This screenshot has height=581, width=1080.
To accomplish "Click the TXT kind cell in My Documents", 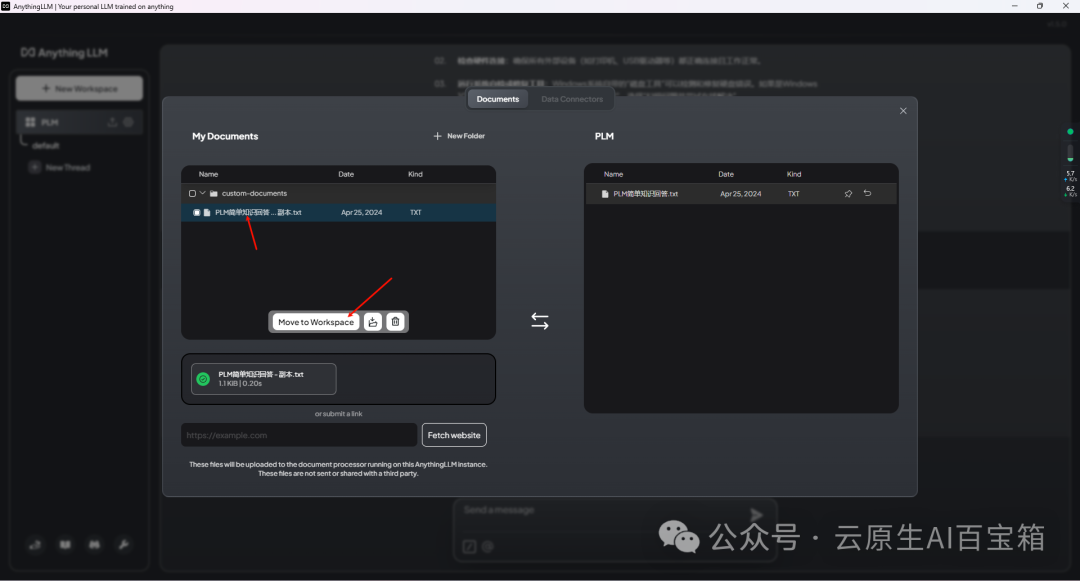I will pyautogui.click(x=415, y=213).
